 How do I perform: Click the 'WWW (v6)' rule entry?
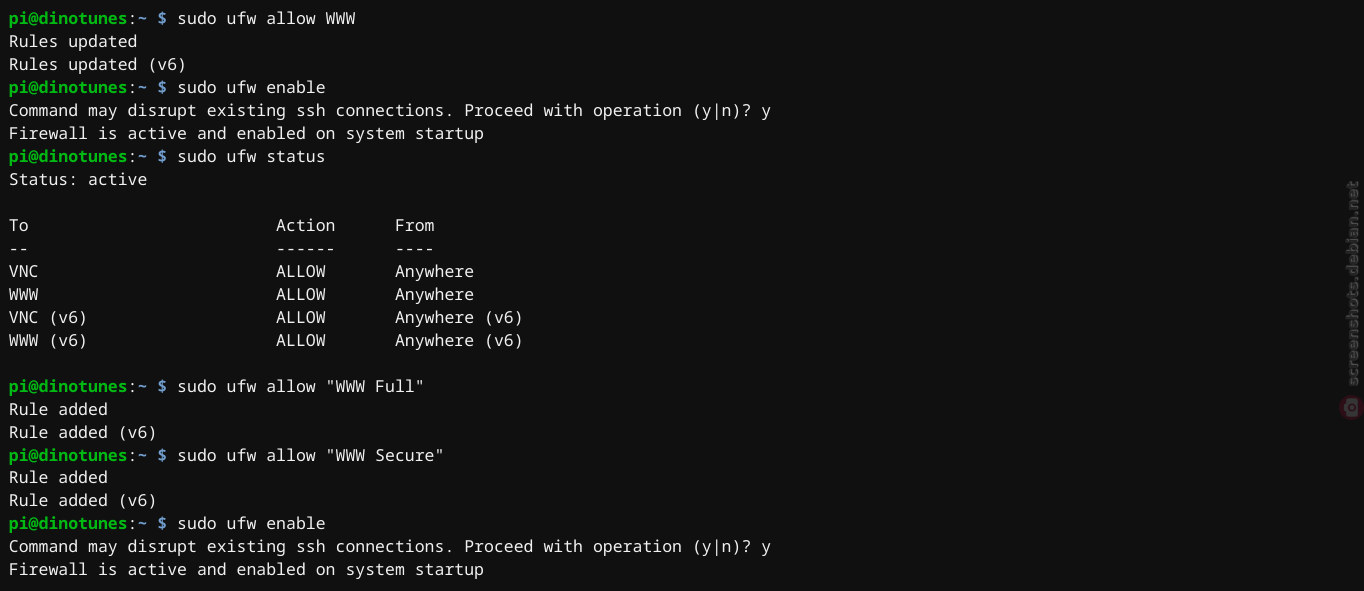pos(48,341)
